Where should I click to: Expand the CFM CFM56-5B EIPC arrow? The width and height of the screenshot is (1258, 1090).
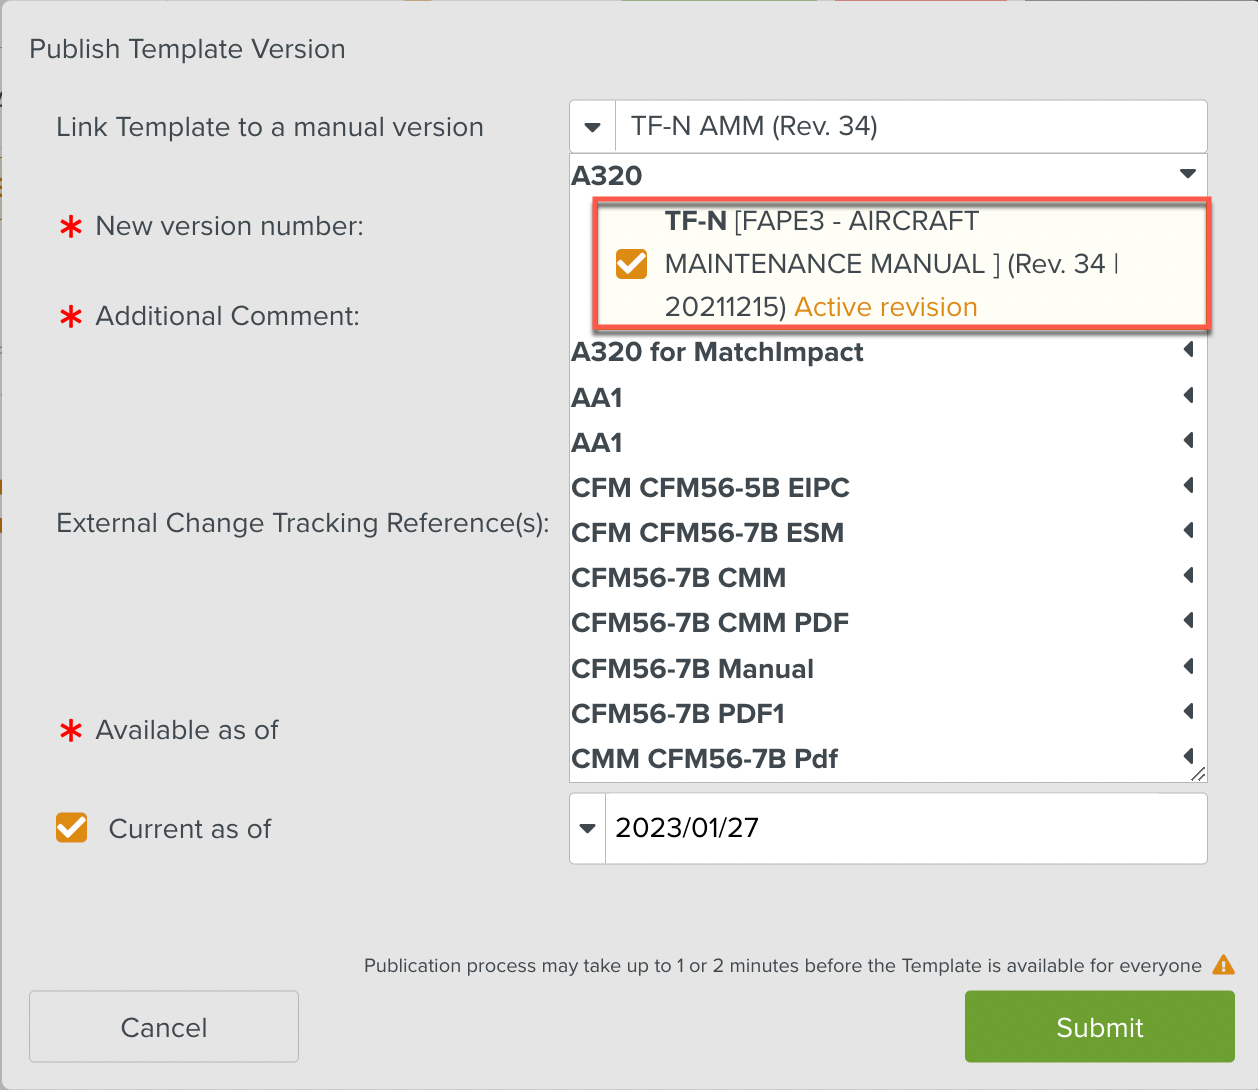[1189, 486]
